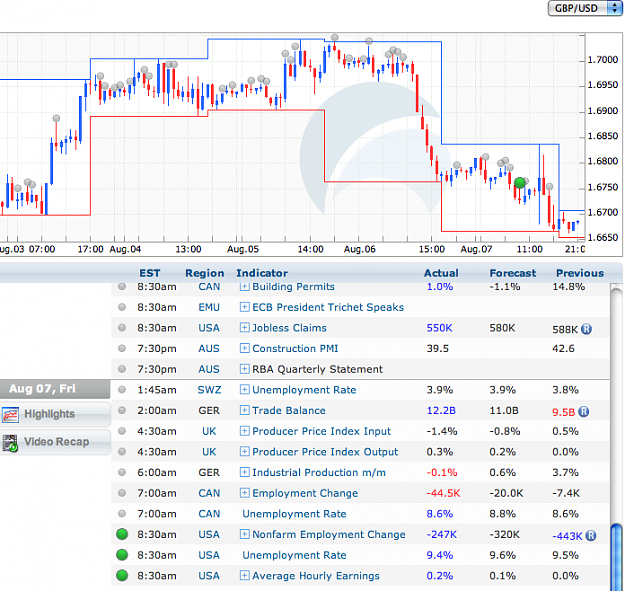Select the Aug 07, Fri date tab
The width and height of the screenshot is (625, 591).
click(x=55, y=389)
